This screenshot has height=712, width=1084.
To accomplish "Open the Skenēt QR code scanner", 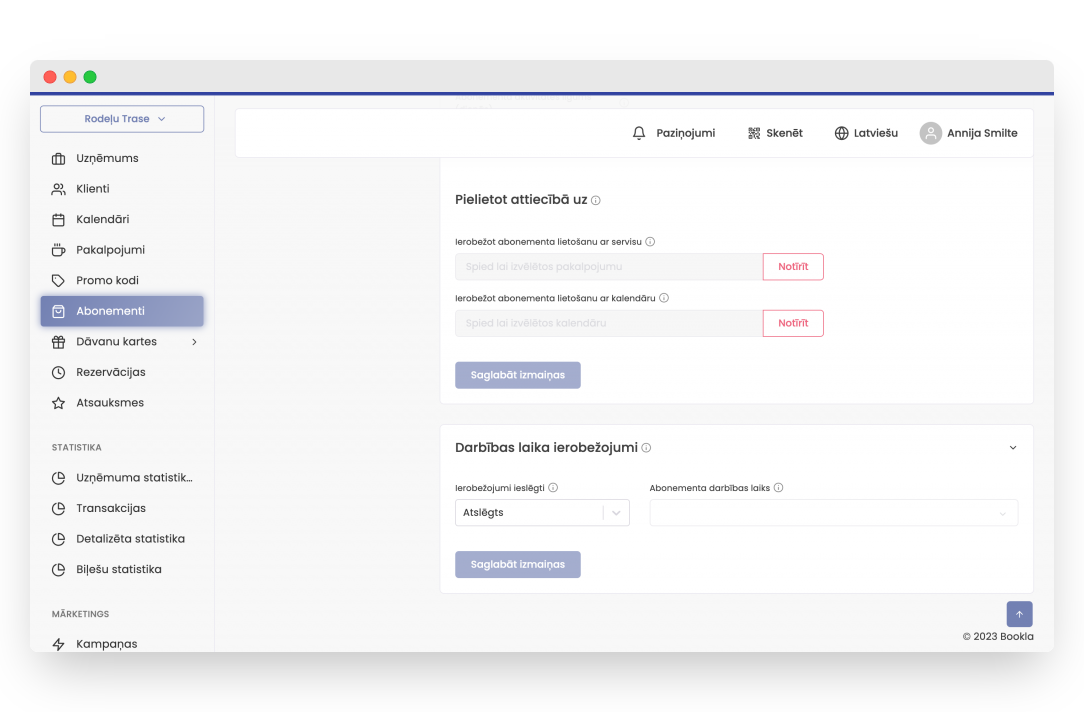I will click(754, 133).
